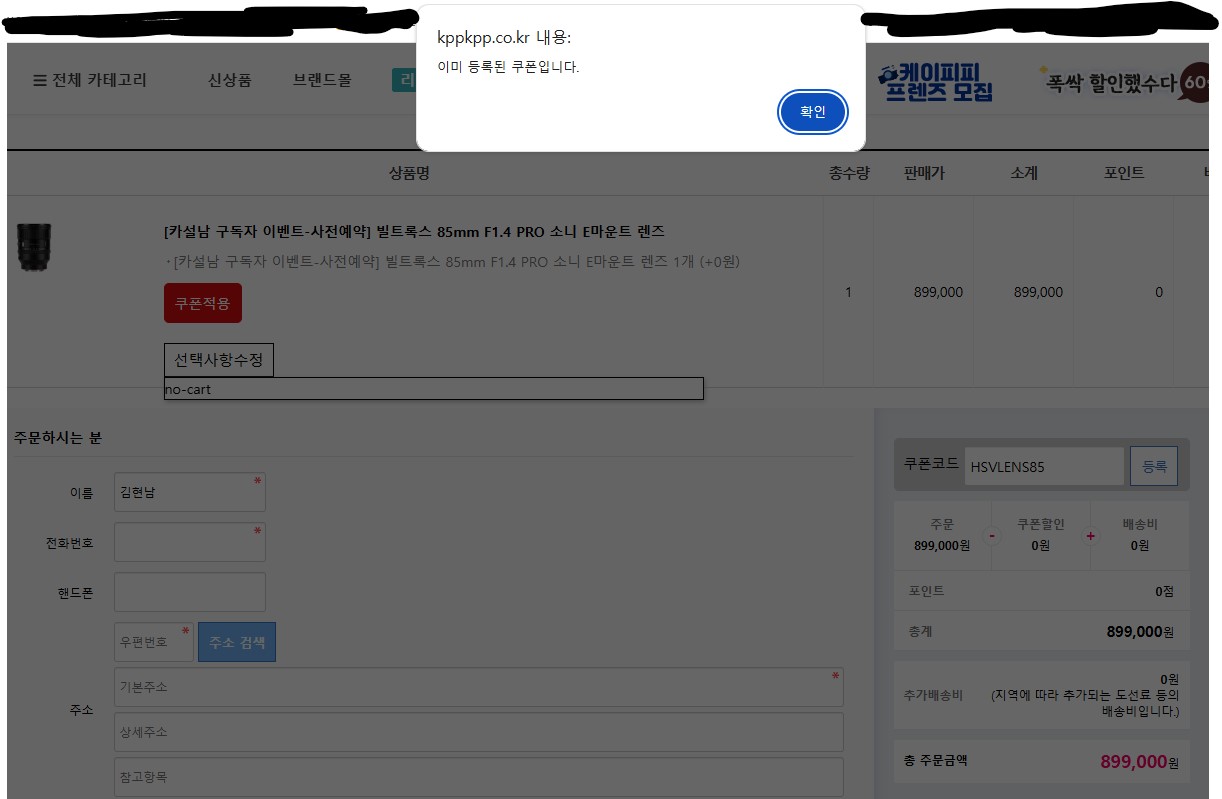Screen dimensions: 1222x799
Task: Click the 주문하시는 분 section heading
Action: click(x=58, y=438)
